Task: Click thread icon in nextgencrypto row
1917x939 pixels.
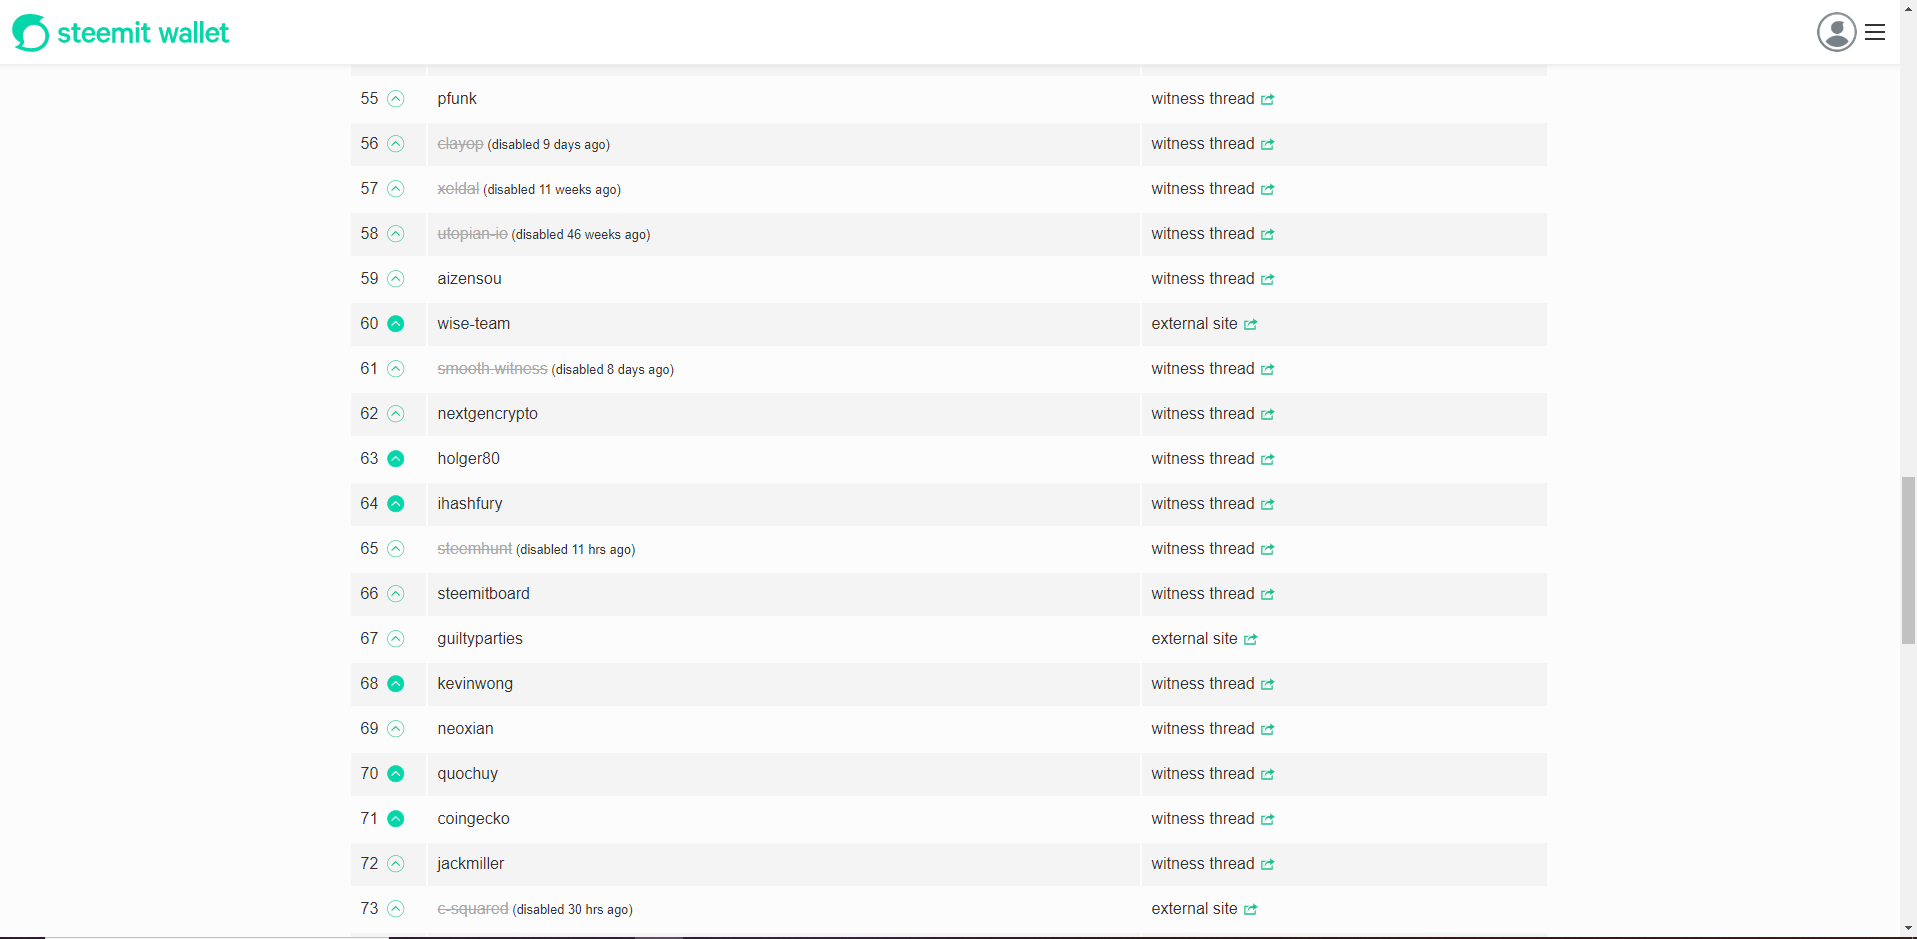Action: (x=1267, y=414)
